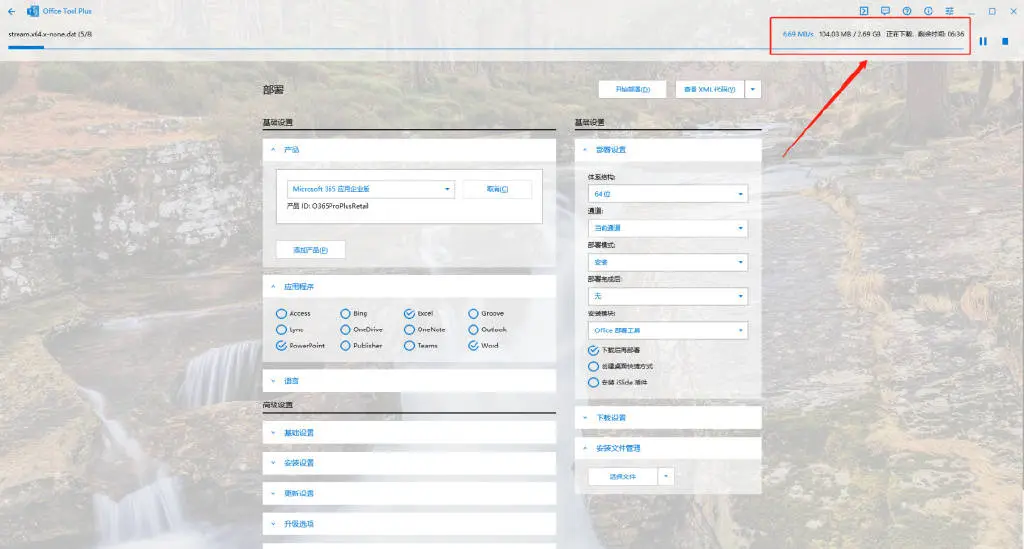Click the 取消(C) button beside product
The height and width of the screenshot is (549, 1024).
tap(497, 189)
